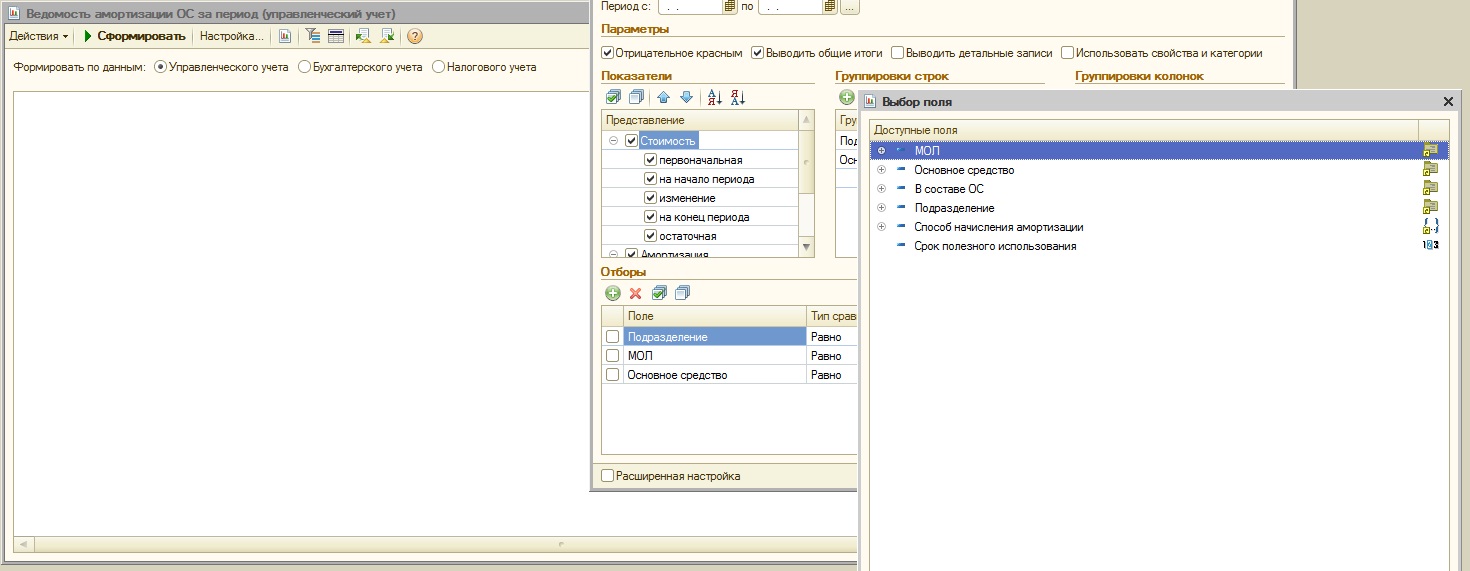
Task: Select Бухгалтерского учета radio button
Action: coord(305,67)
